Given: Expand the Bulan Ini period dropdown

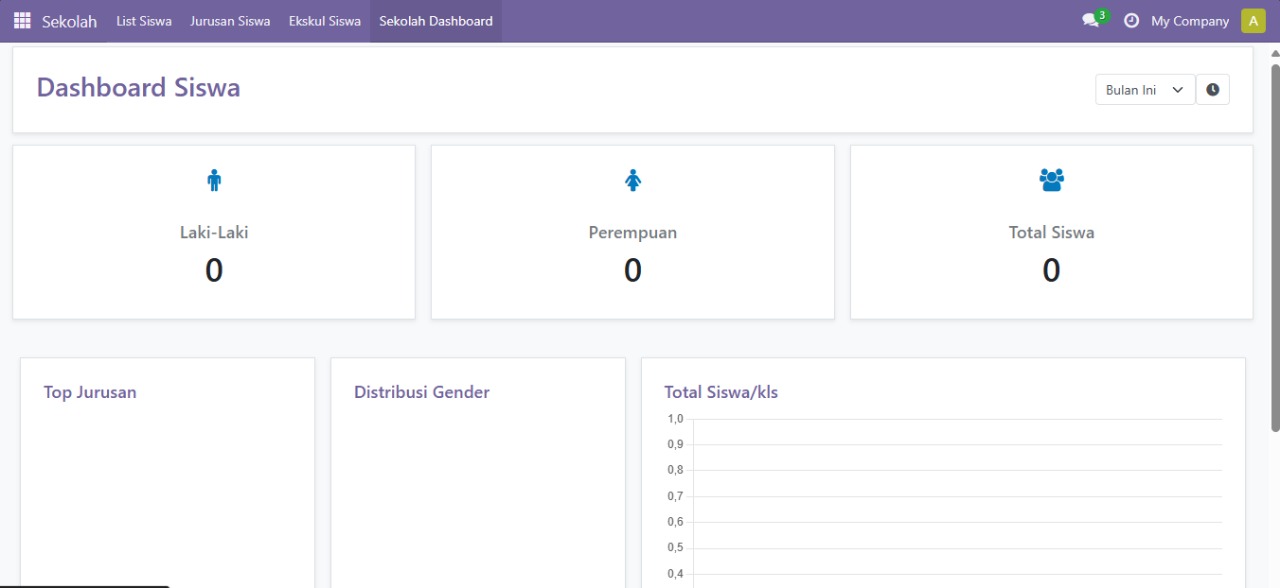Looking at the screenshot, I should (1144, 90).
